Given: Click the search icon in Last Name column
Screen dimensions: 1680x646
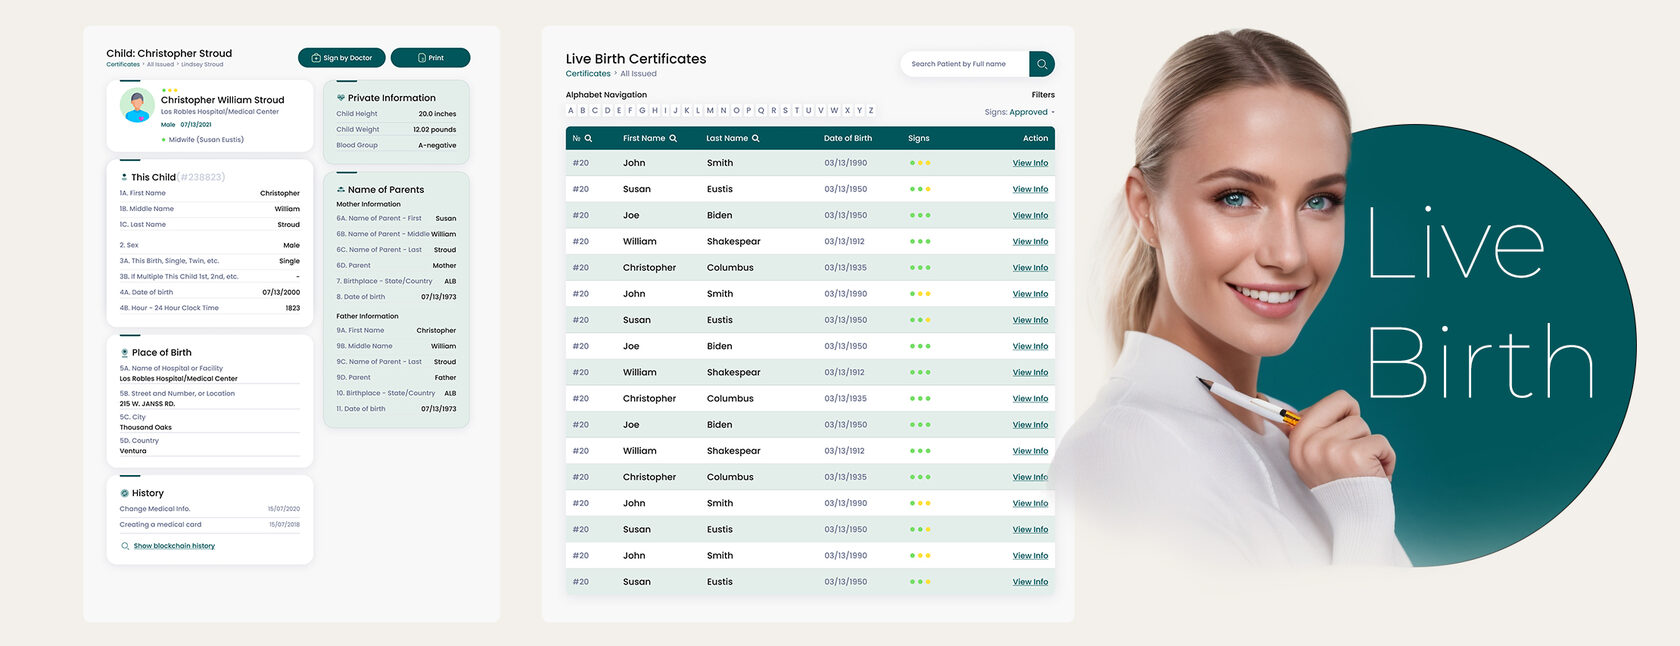Looking at the screenshot, I should pyautogui.click(x=756, y=139).
